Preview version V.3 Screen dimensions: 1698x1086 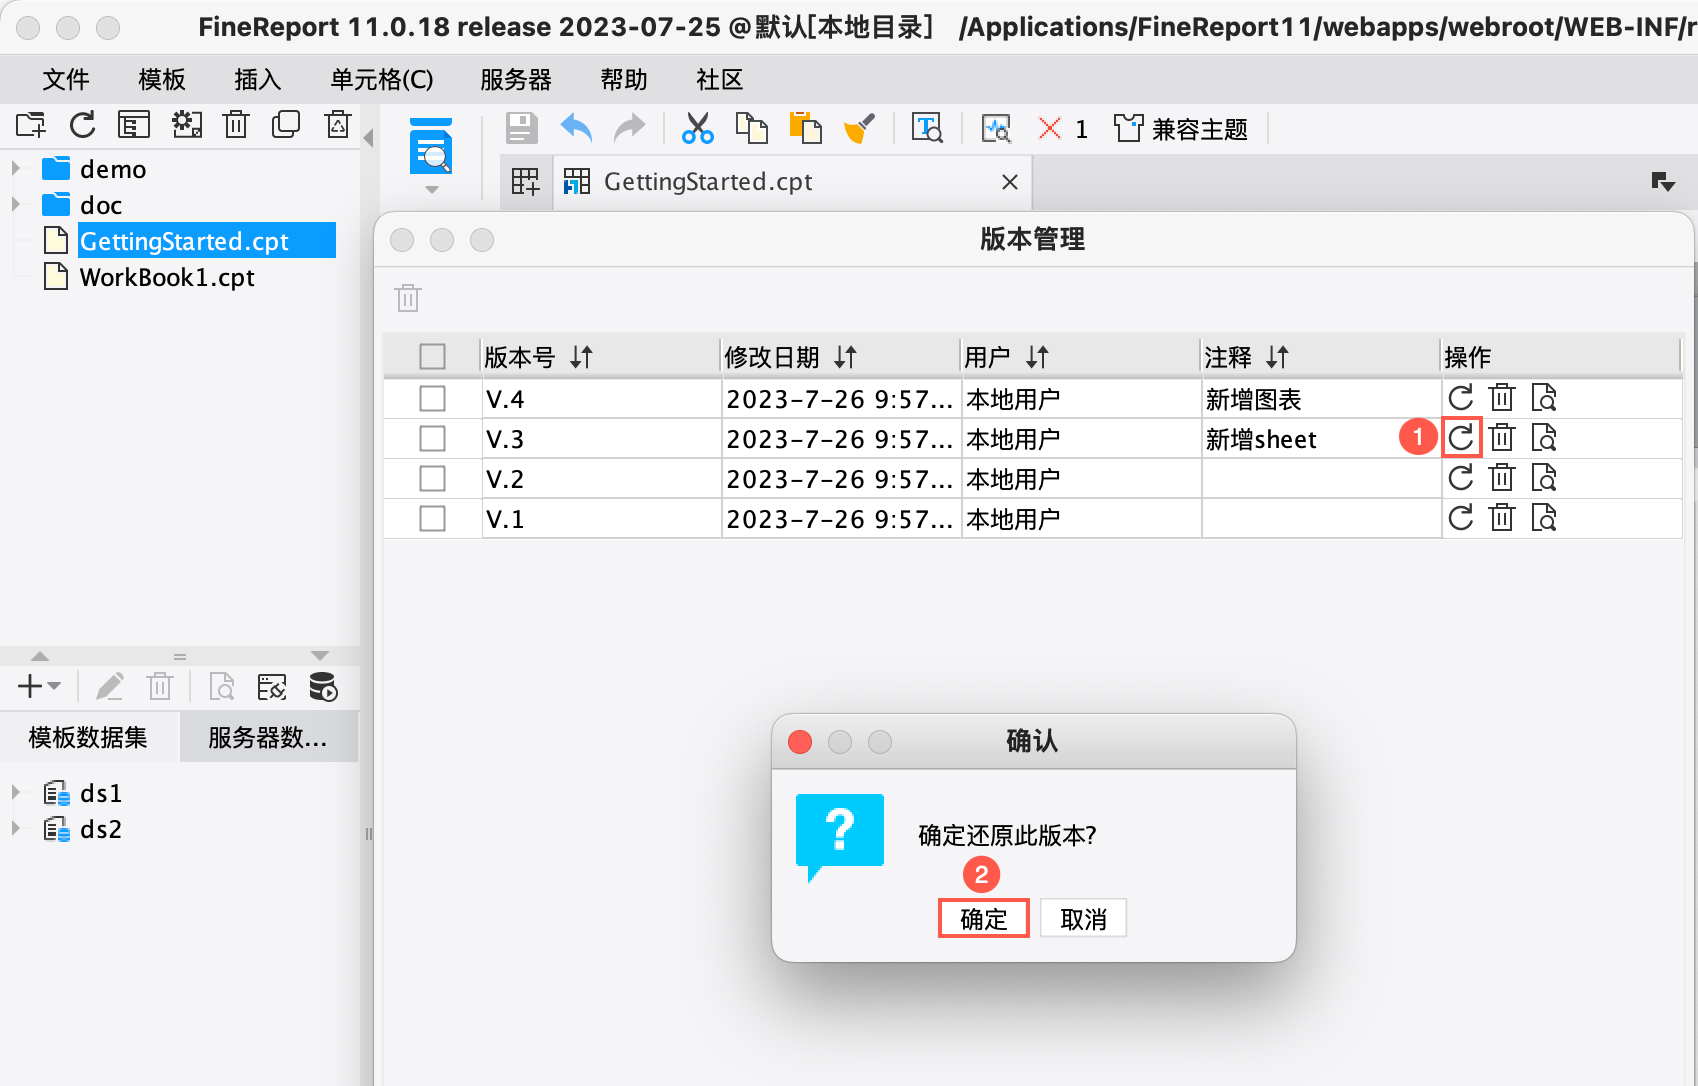(x=1544, y=438)
